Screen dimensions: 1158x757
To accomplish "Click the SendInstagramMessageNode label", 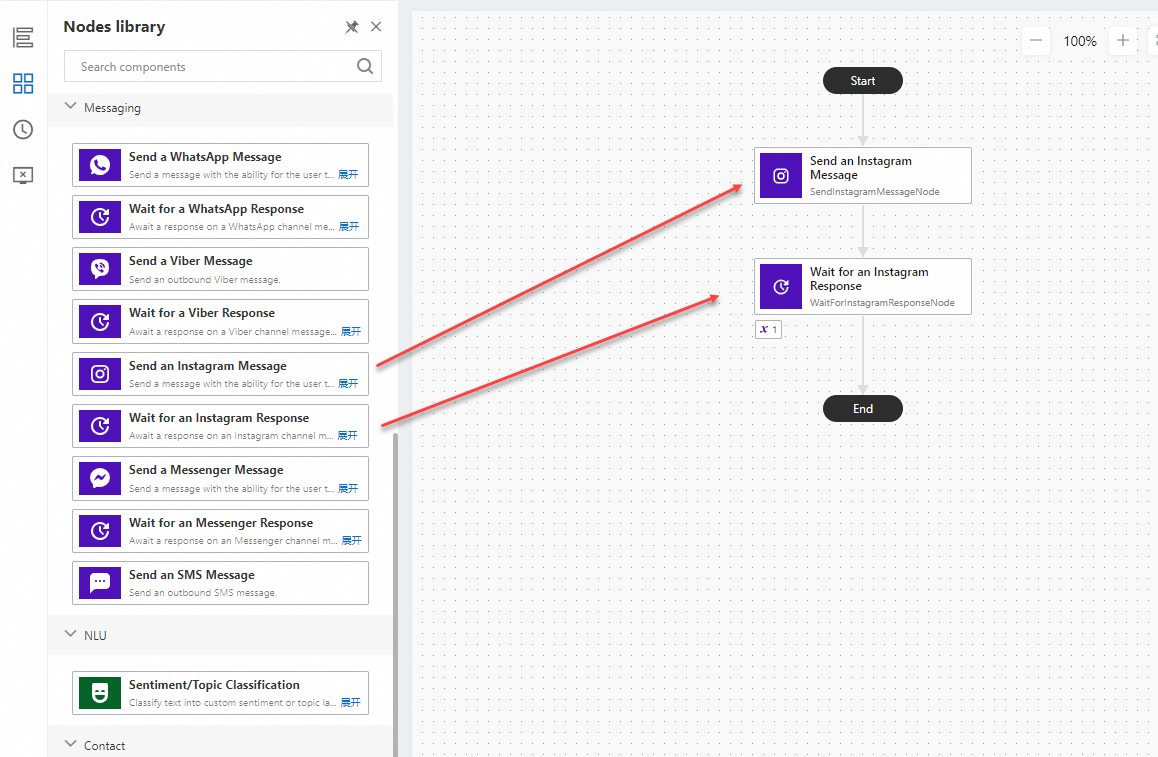I will pyautogui.click(x=874, y=191).
